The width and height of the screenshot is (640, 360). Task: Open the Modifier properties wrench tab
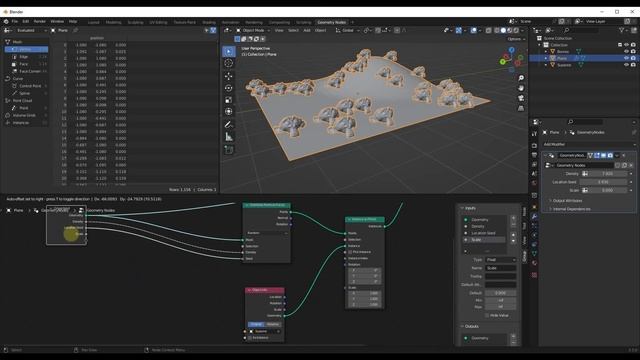(x=534, y=216)
